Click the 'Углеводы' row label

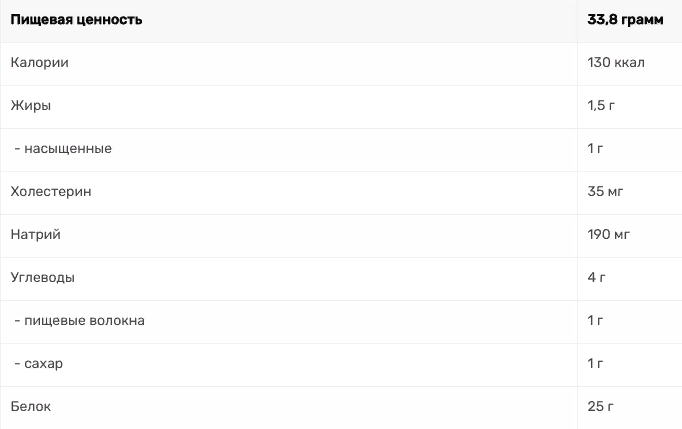[43, 278]
